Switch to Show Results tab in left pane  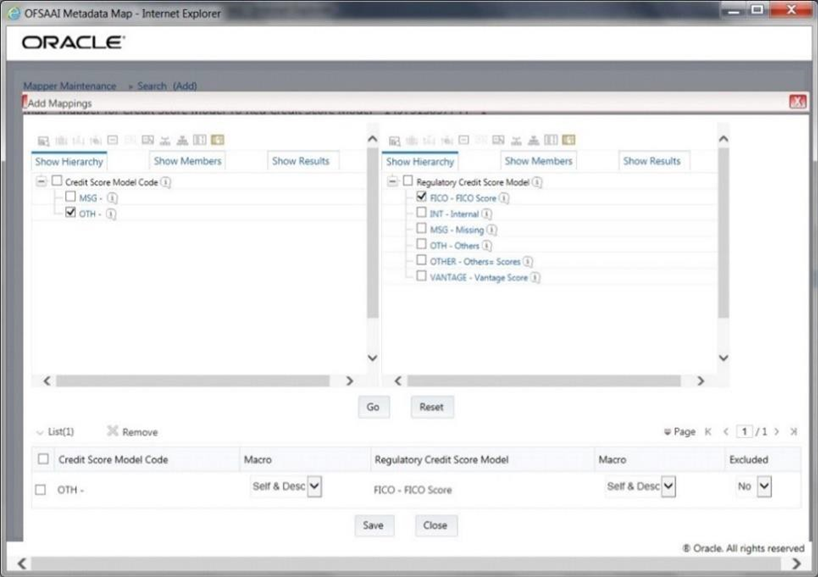pos(300,161)
